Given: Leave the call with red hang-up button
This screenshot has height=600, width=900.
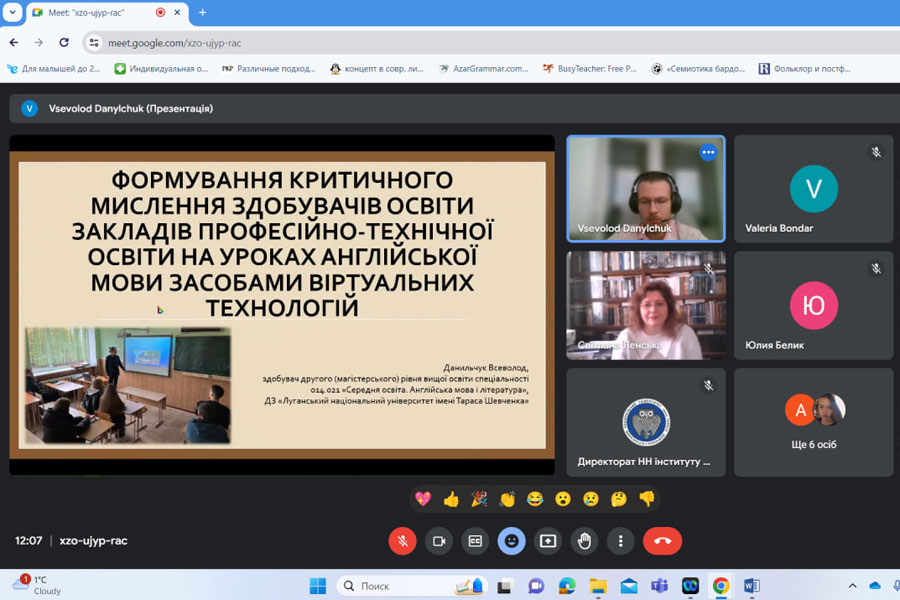Looking at the screenshot, I should click(x=662, y=541).
